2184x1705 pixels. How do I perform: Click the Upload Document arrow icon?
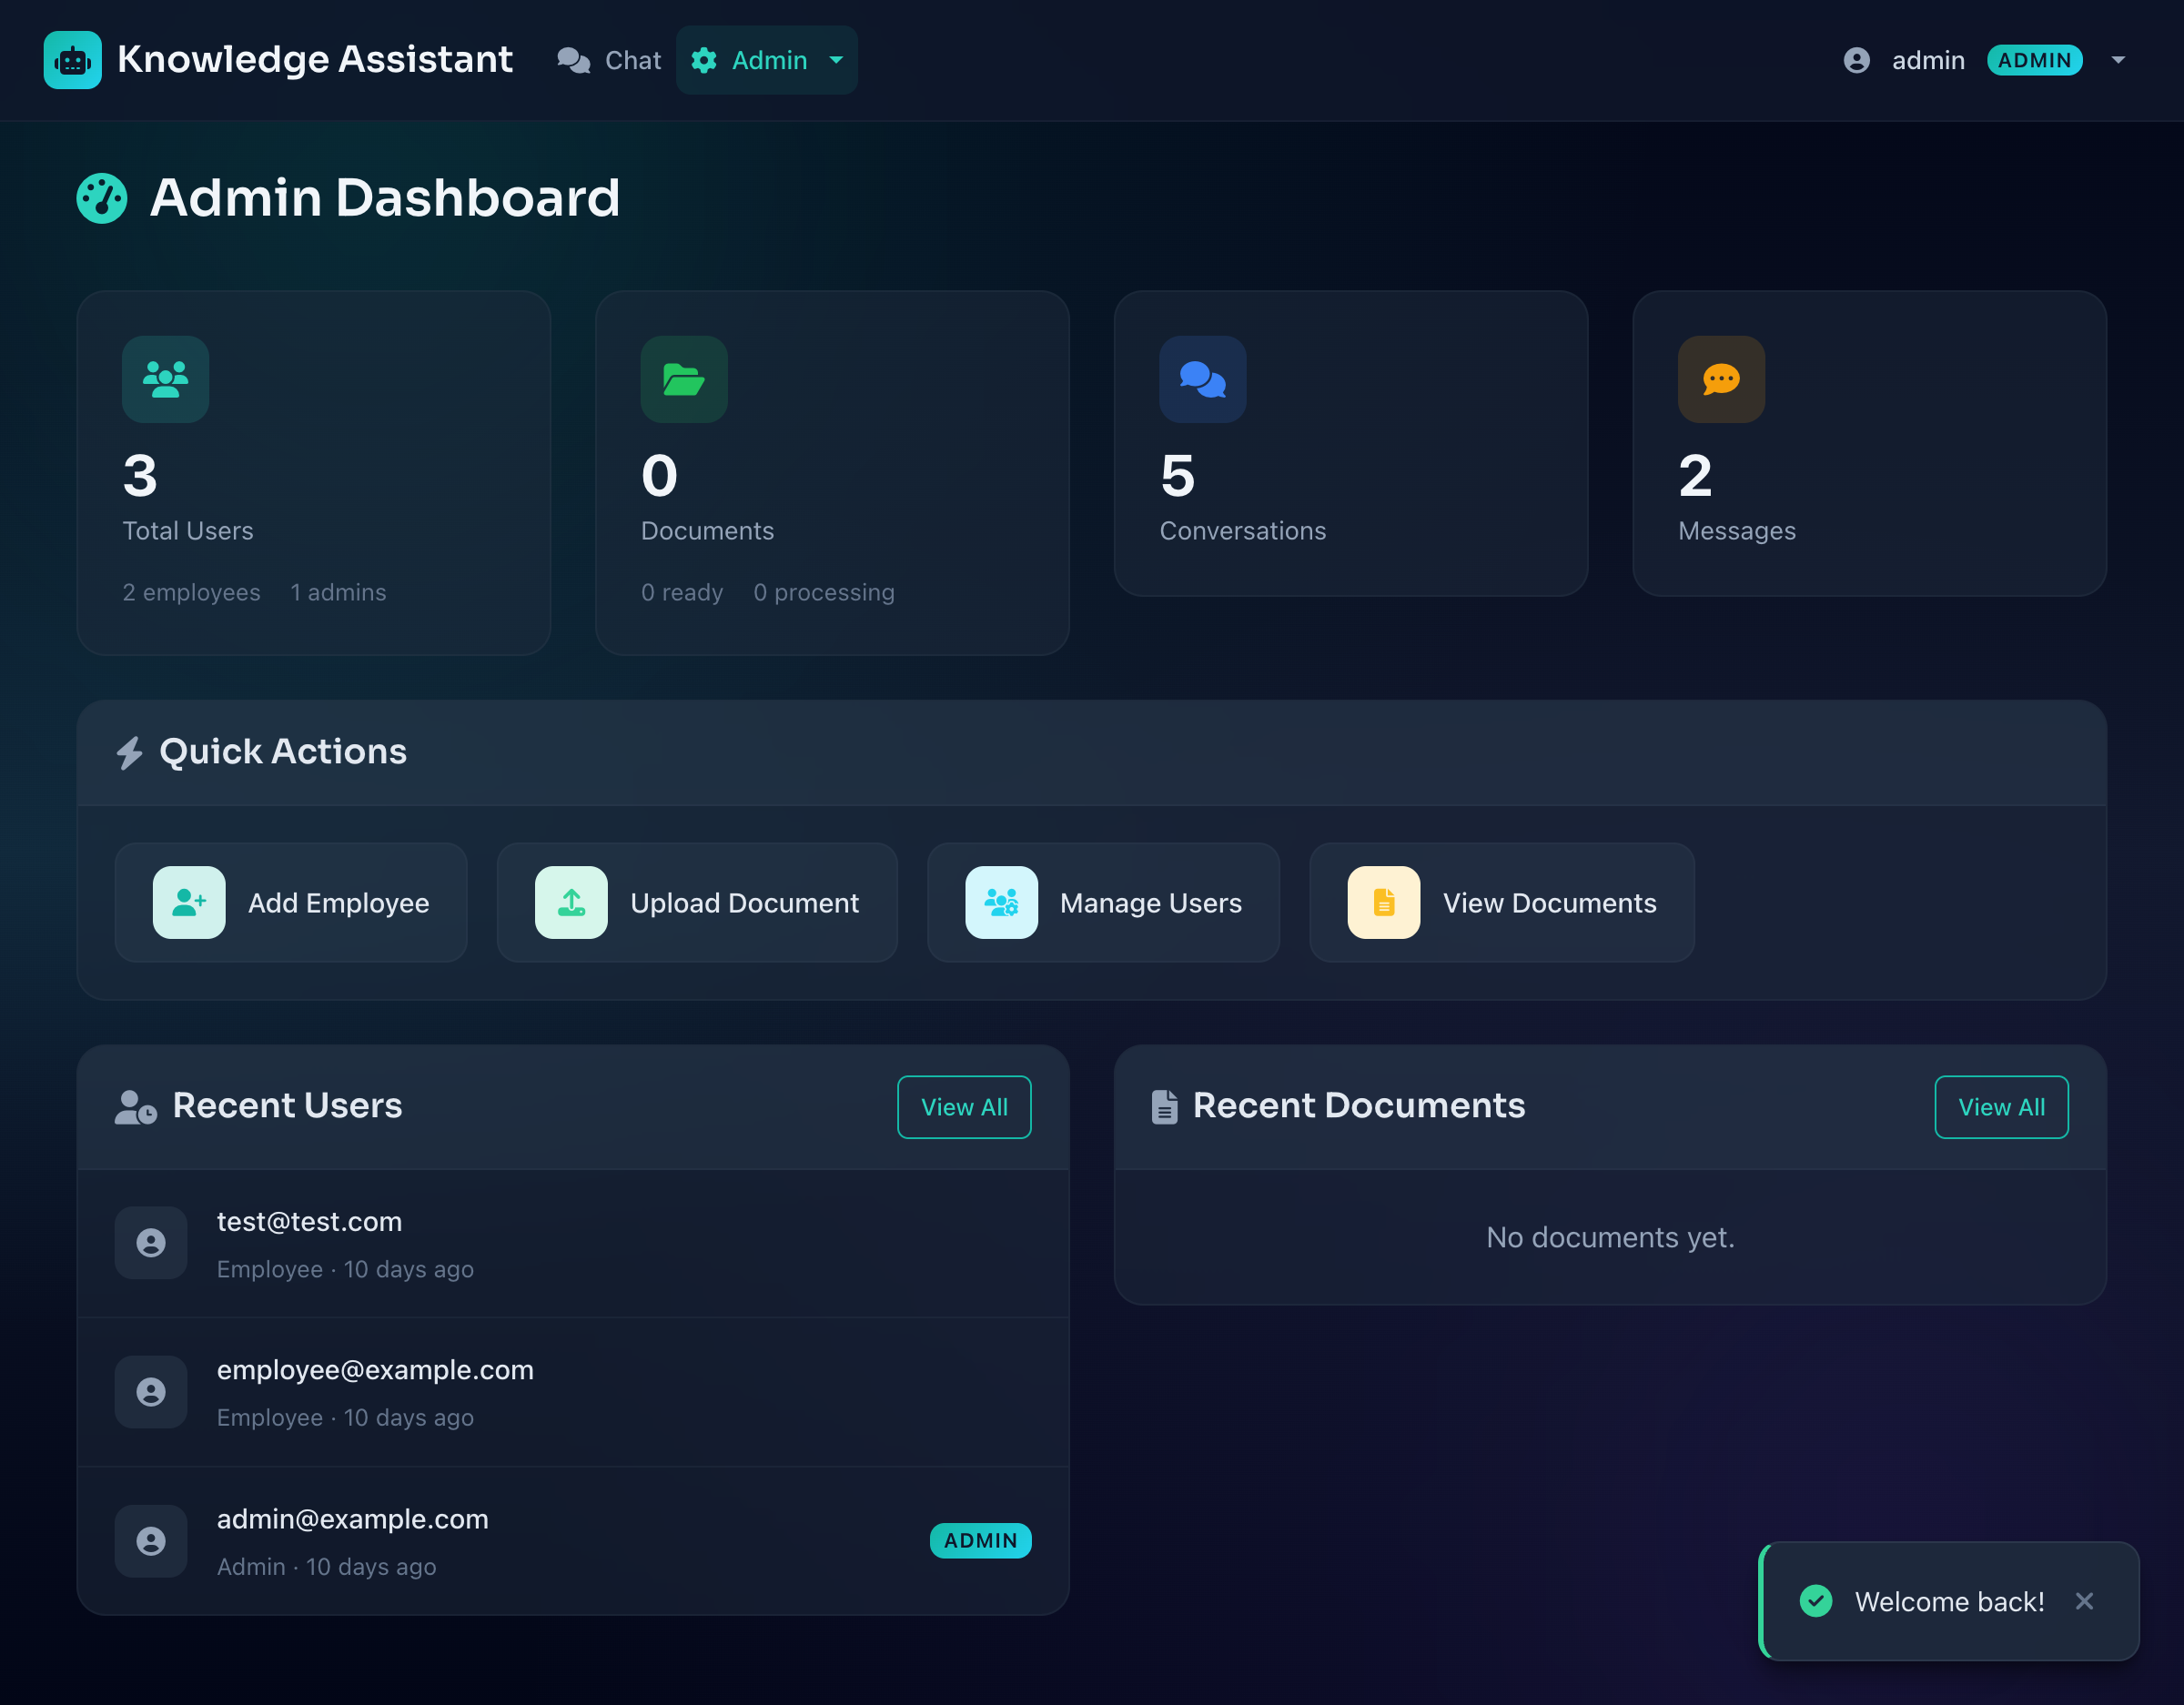[x=571, y=903]
